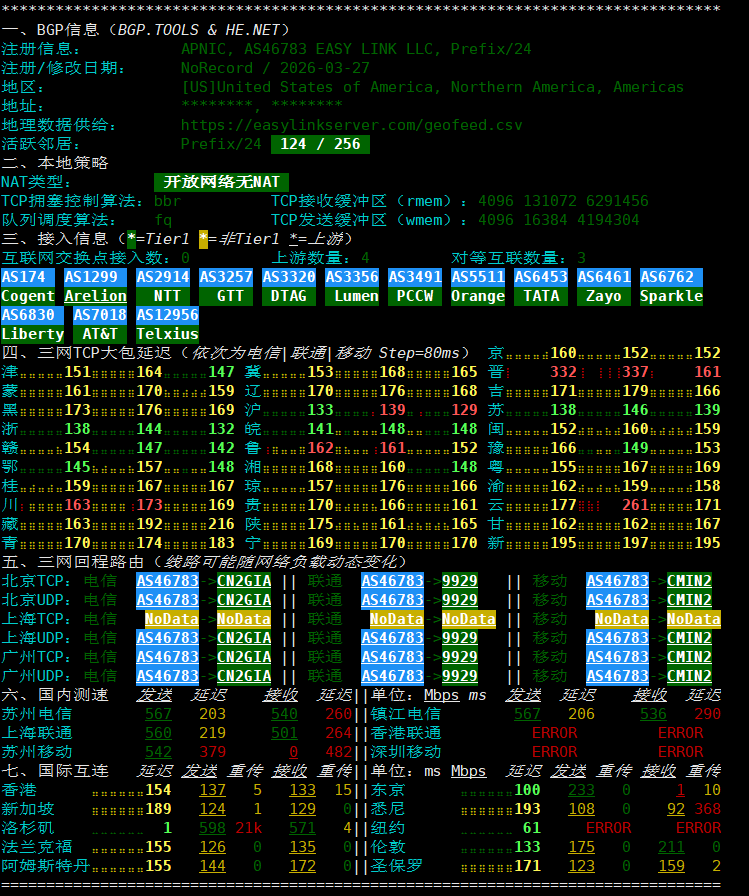Select the Lumen provider label

352,296
